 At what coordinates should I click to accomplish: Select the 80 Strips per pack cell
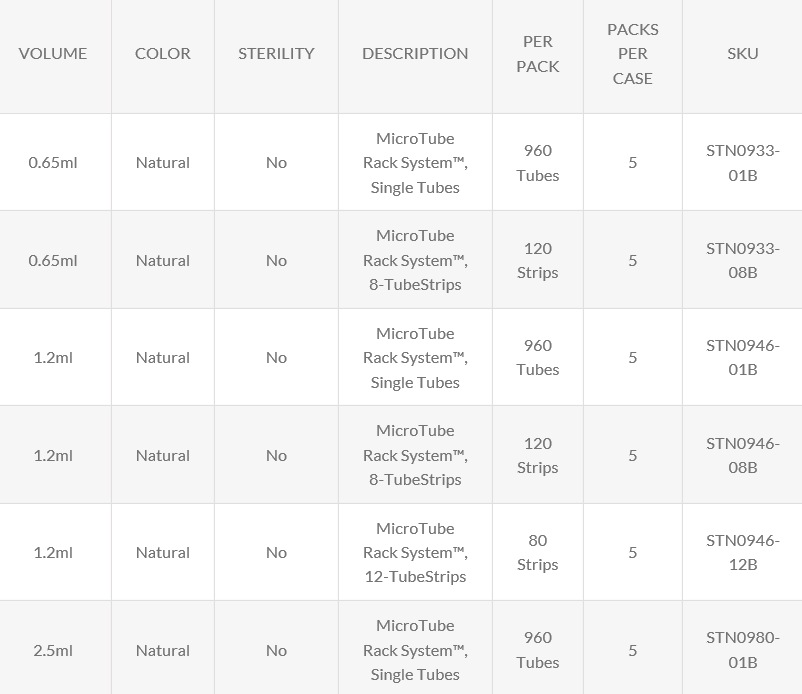point(538,552)
